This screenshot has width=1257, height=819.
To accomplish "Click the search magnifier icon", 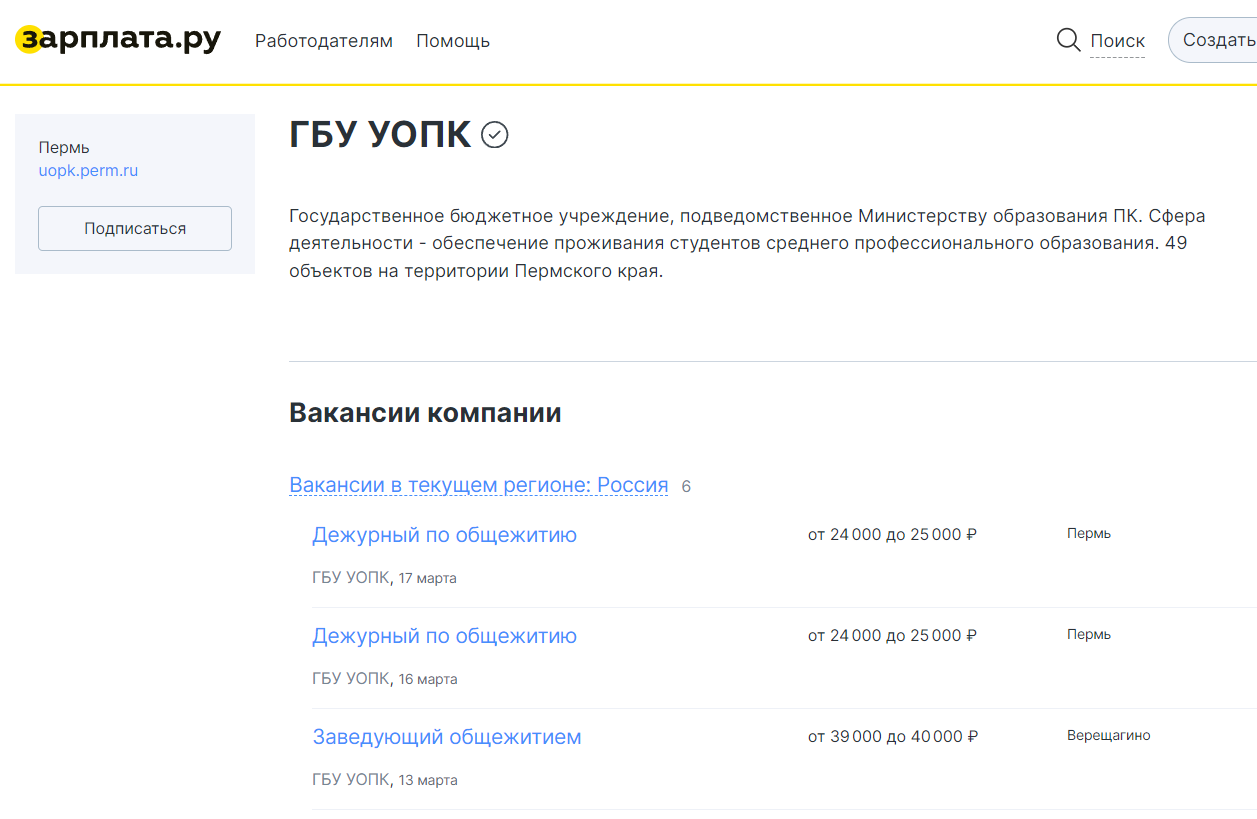I will (x=1068, y=40).
